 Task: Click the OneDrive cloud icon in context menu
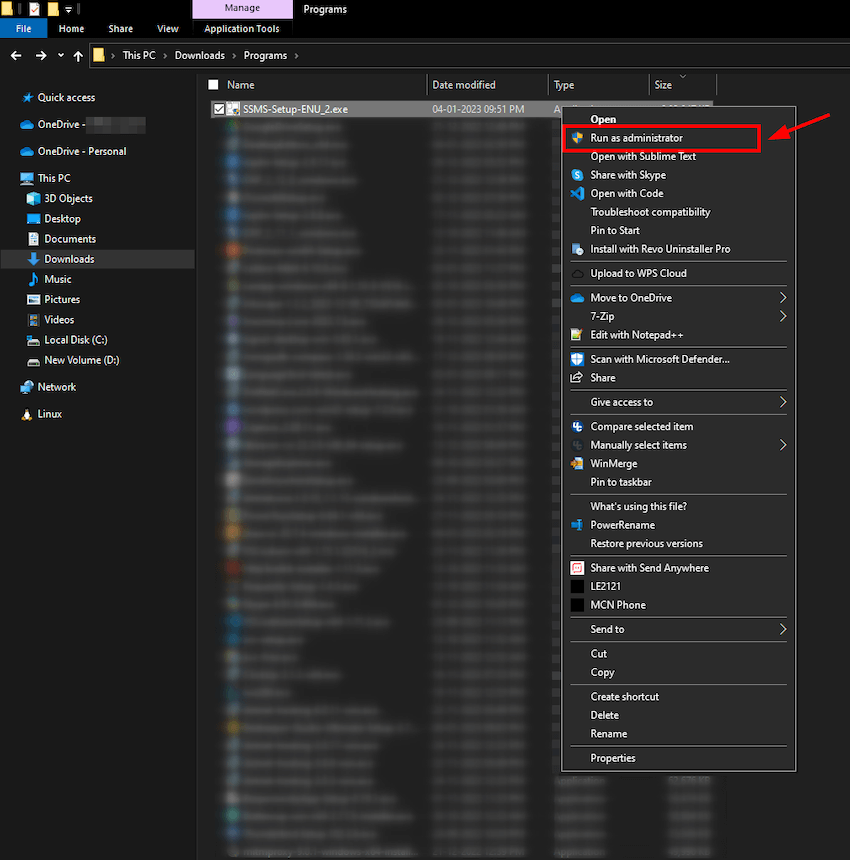[x=577, y=298]
